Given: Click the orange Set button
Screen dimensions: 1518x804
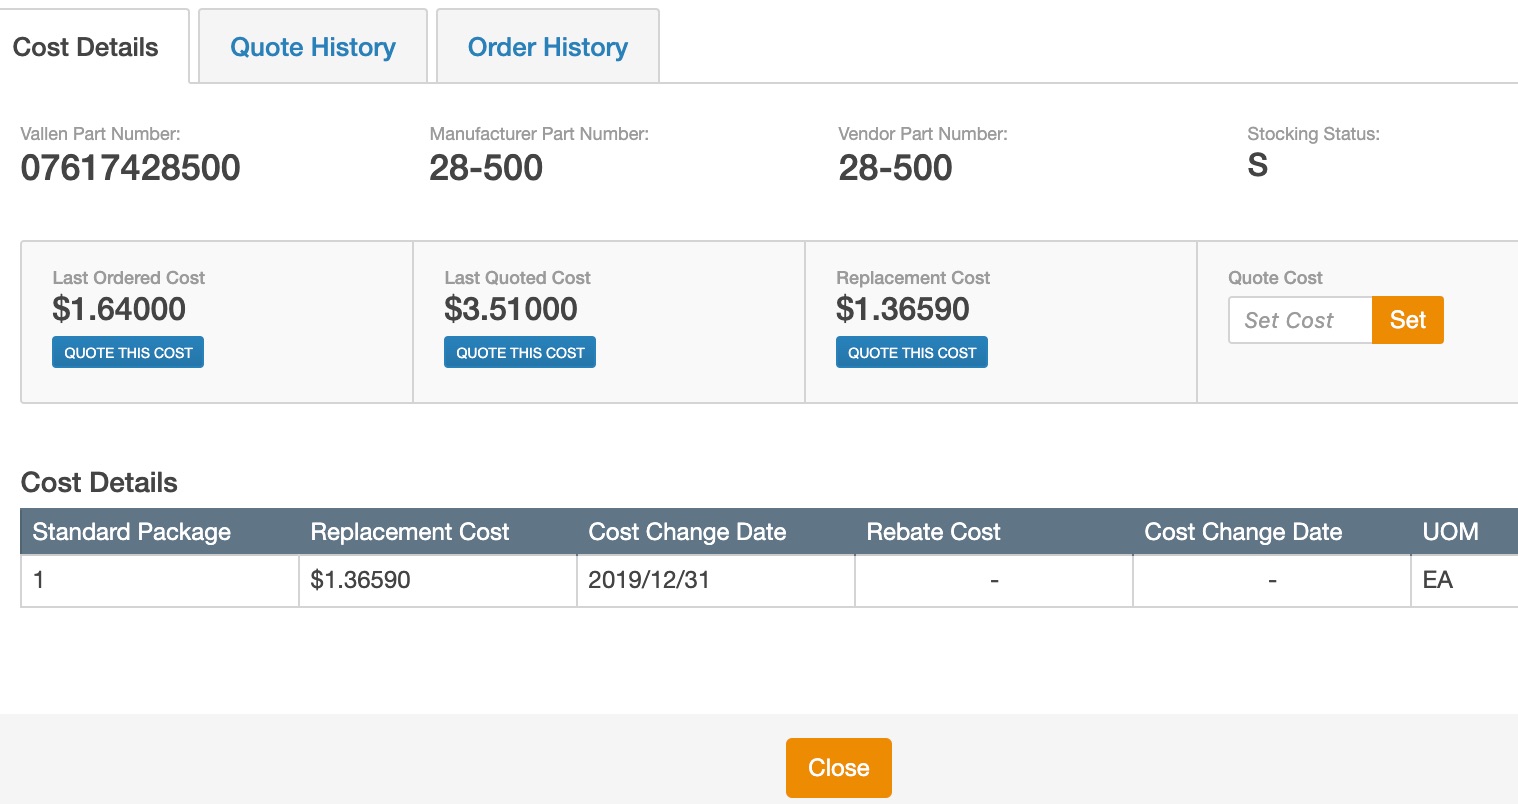Looking at the screenshot, I should tap(1407, 320).
